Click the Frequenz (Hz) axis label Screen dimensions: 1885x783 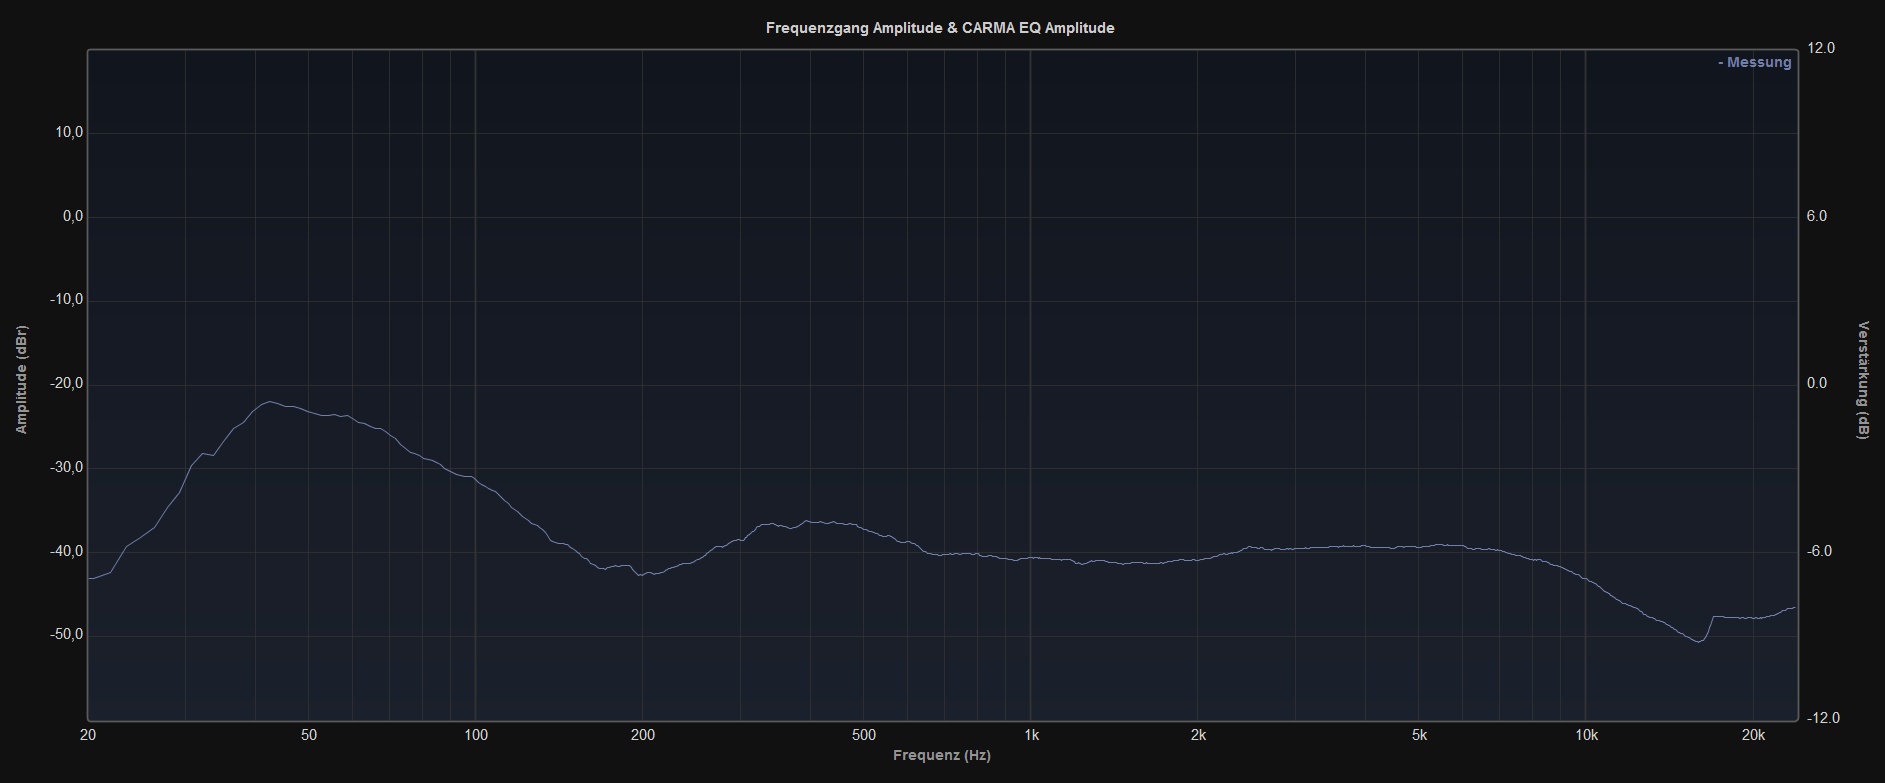pyautogui.click(x=941, y=755)
